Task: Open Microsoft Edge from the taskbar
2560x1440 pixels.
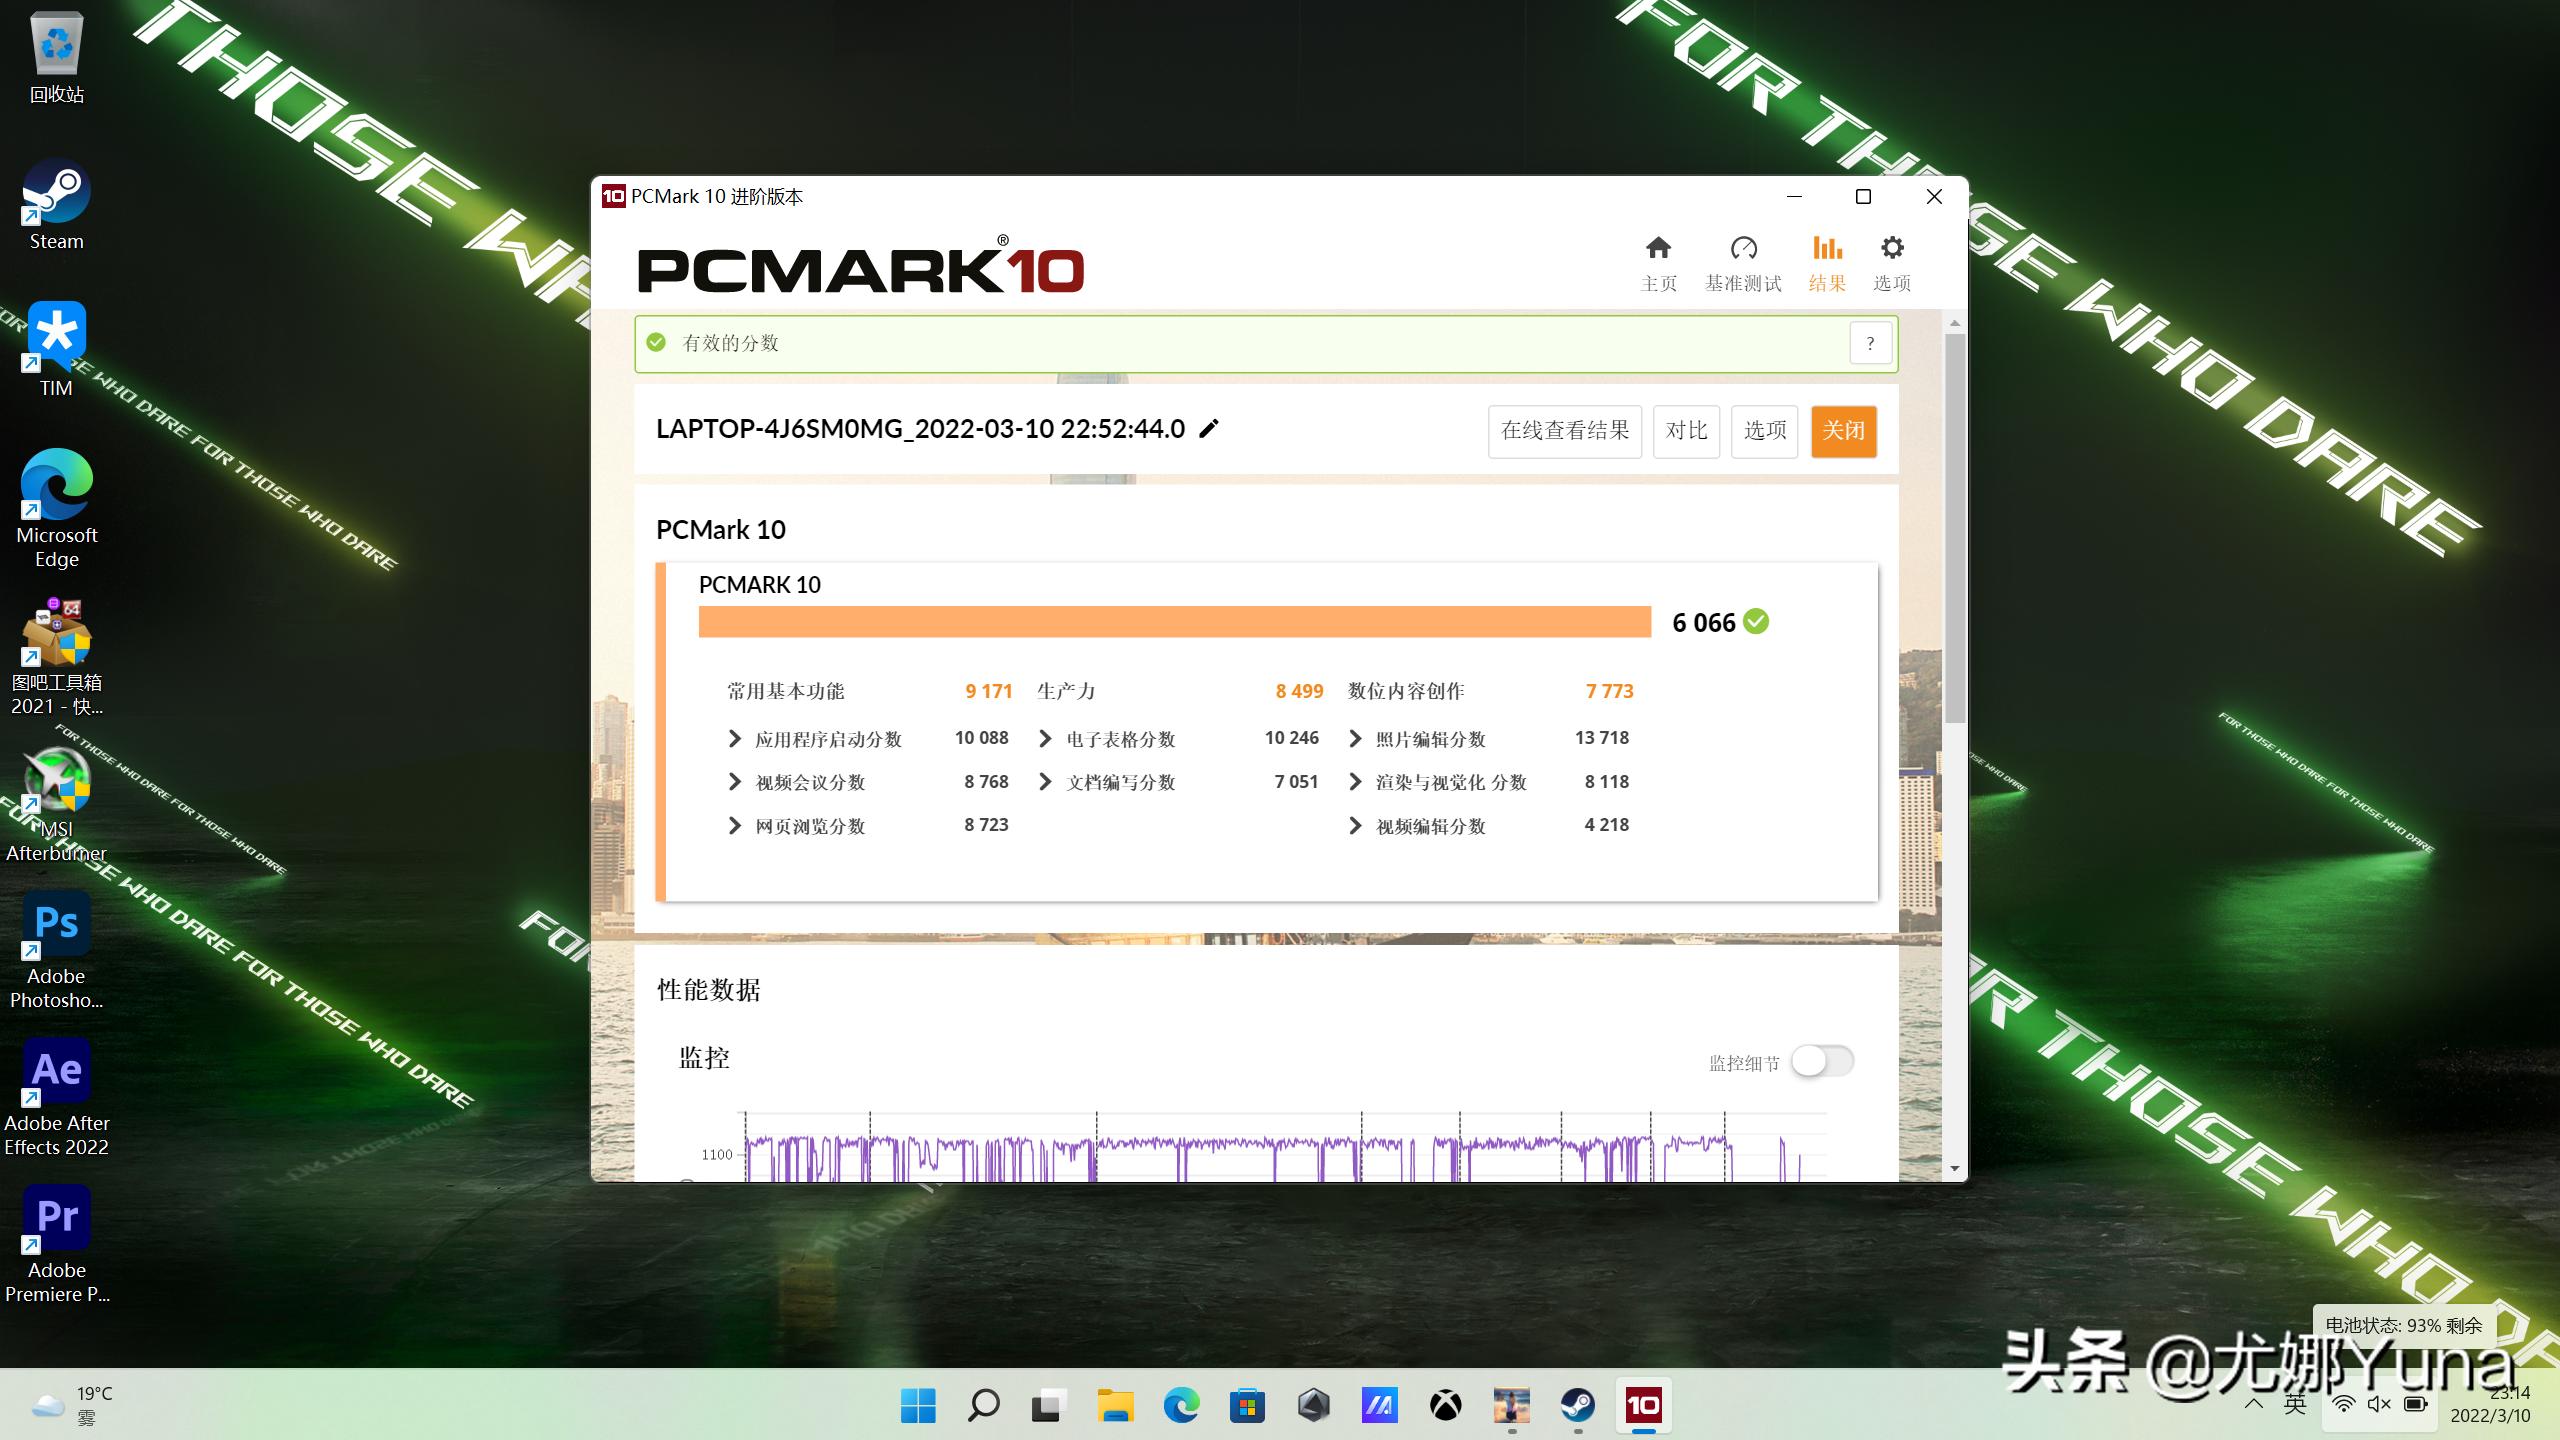Action: (x=1181, y=1406)
